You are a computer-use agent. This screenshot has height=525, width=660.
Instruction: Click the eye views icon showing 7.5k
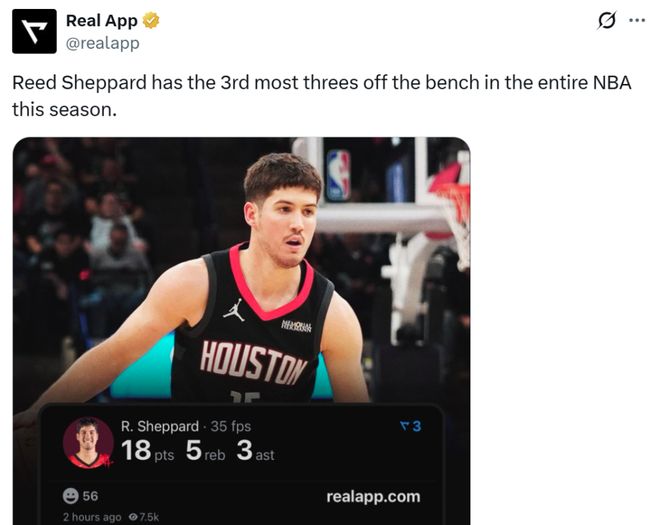pos(132,517)
